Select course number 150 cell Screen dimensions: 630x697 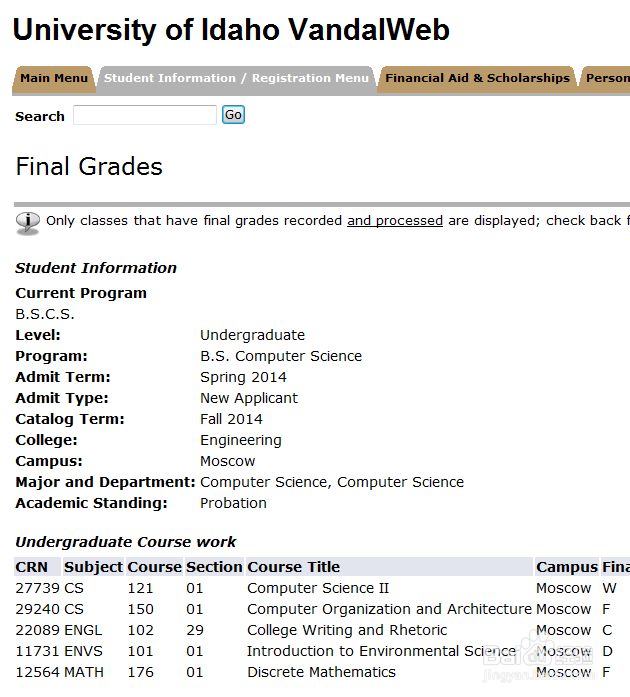pos(140,609)
